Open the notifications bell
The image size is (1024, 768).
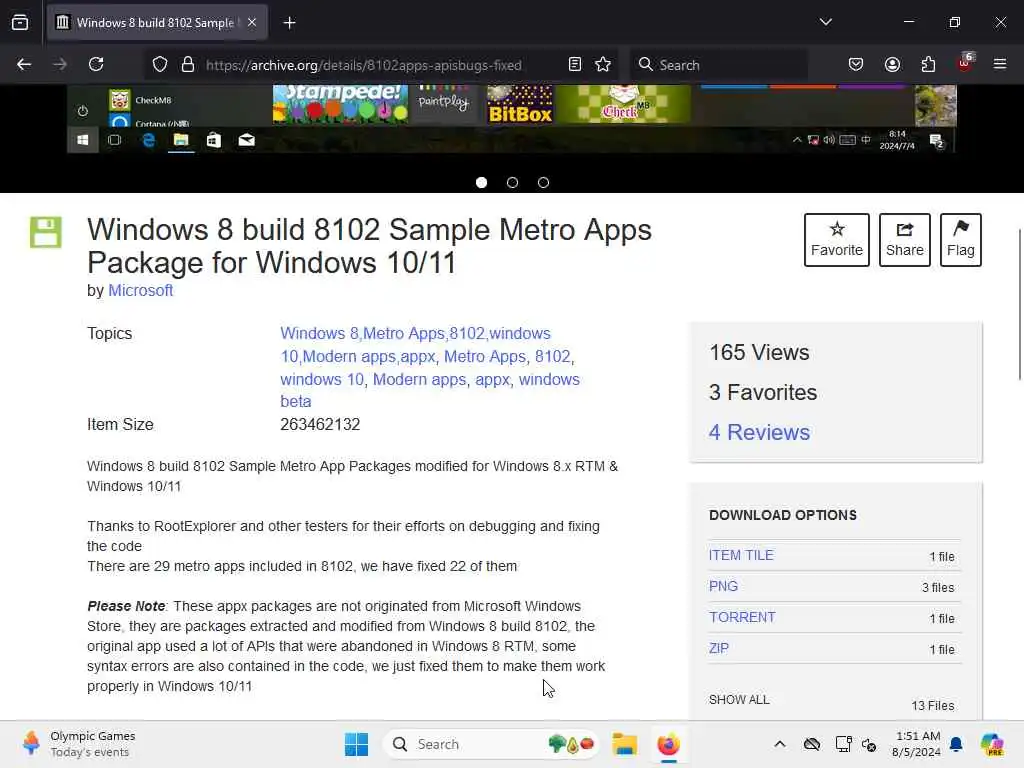point(956,744)
